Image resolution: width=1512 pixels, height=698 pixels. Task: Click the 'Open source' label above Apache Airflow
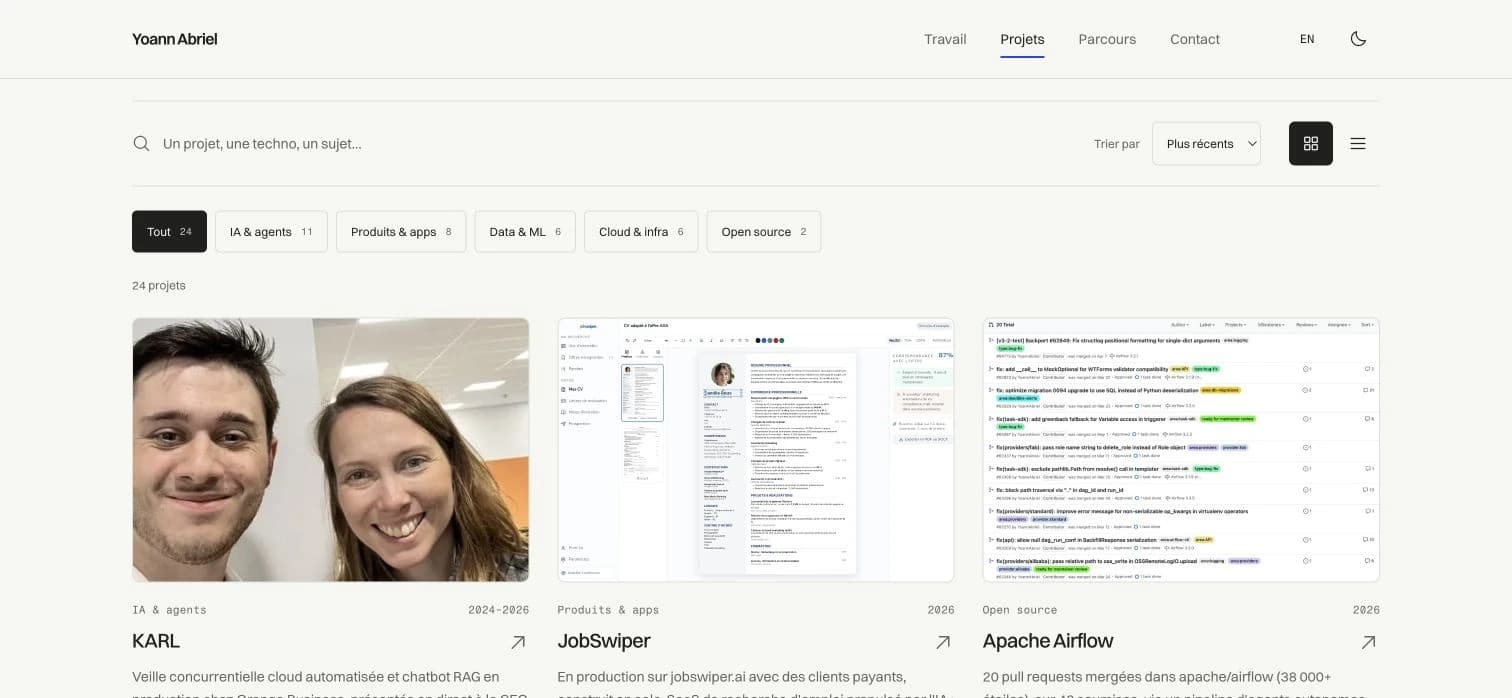pos(1020,610)
